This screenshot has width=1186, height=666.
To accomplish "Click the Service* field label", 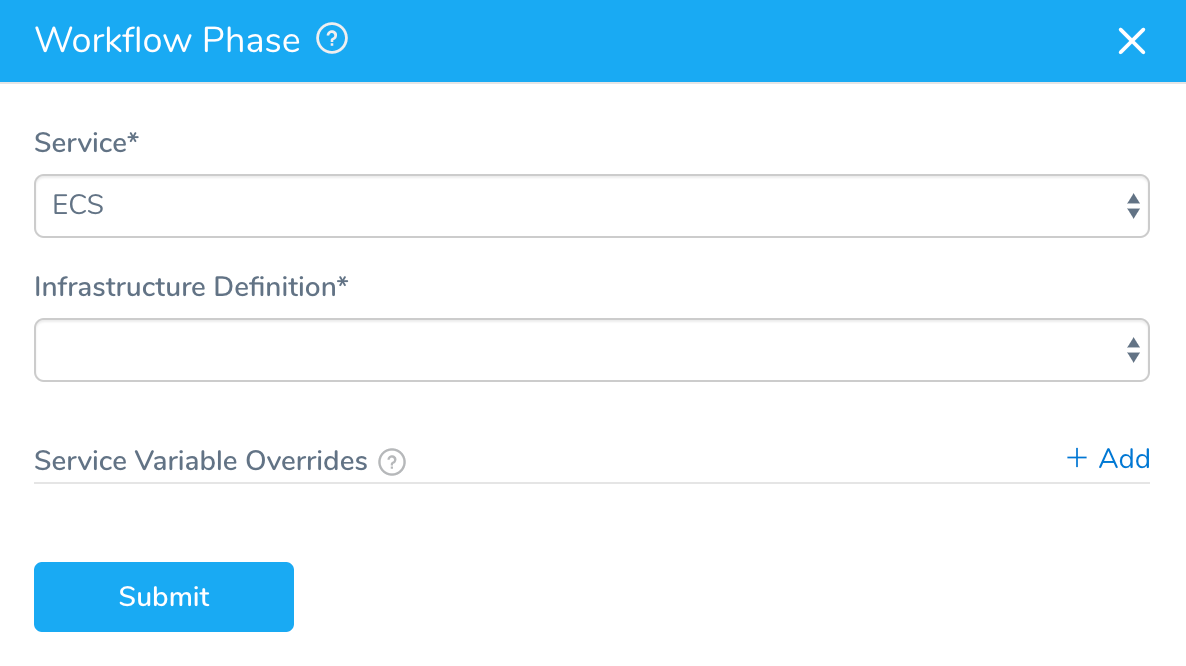I will pos(86,142).
